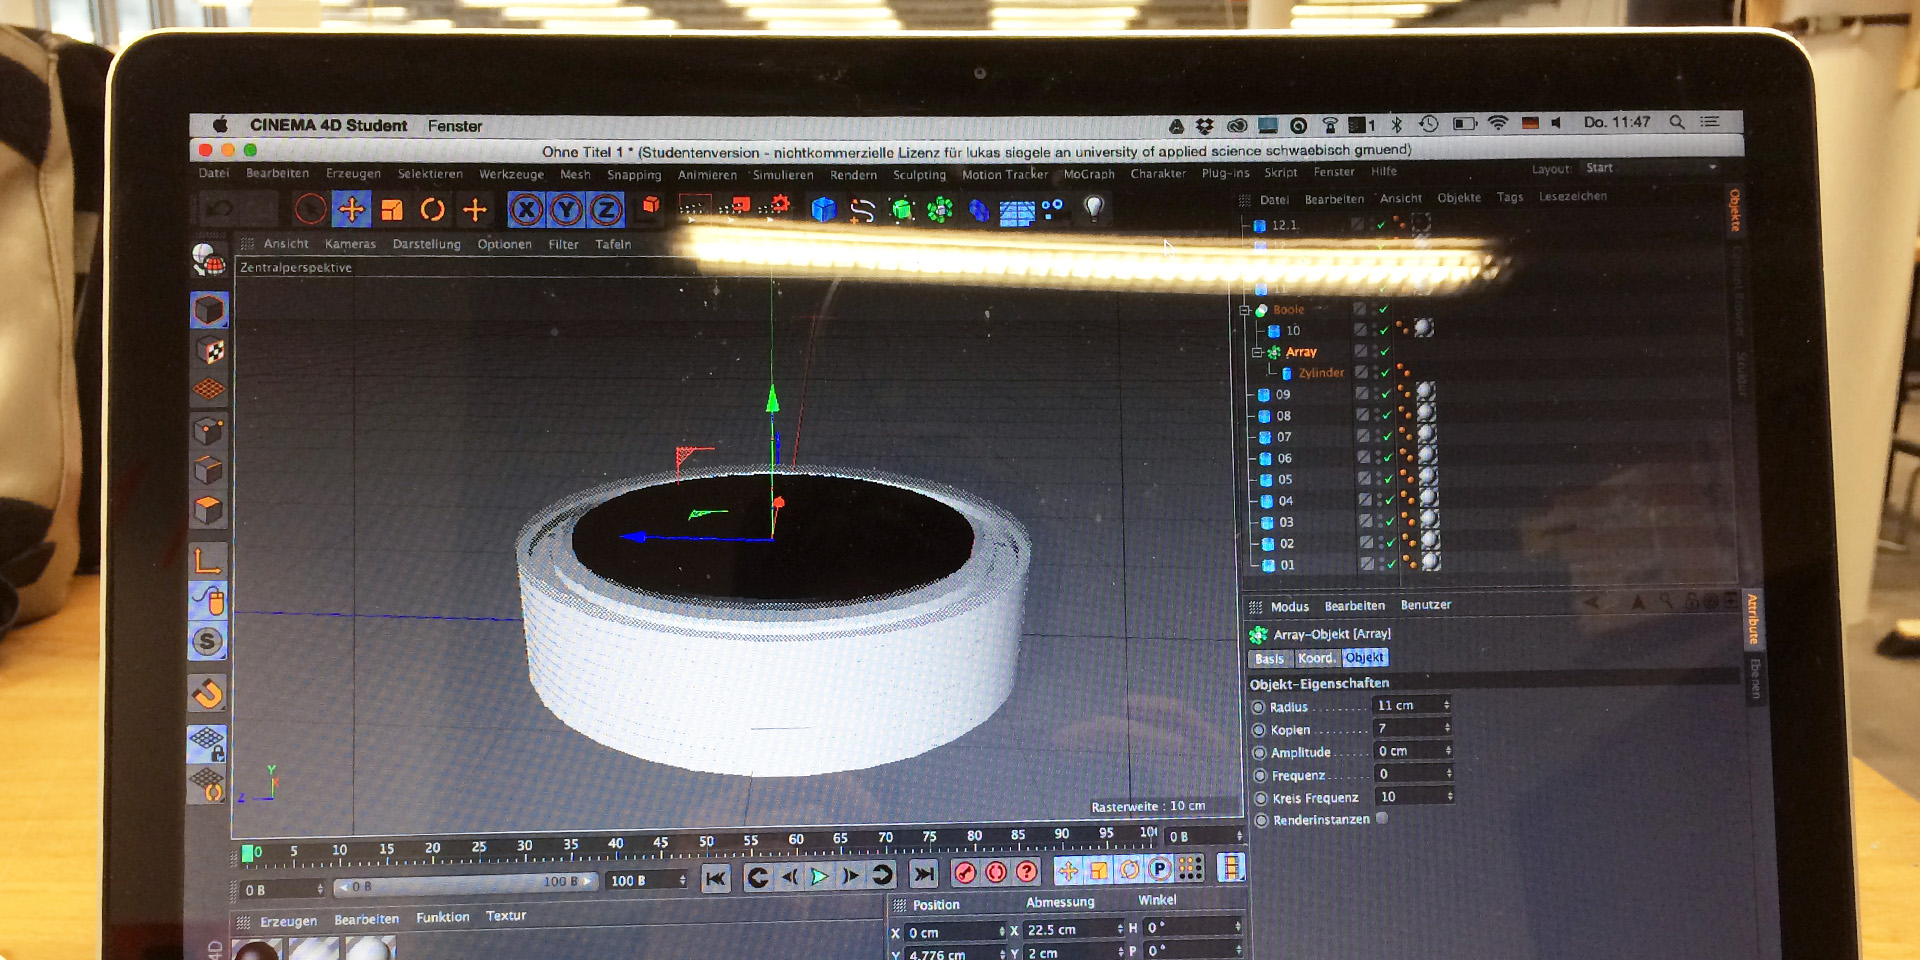The height and width of the screenshot is (960, 1920).
Task: Toggle the Renderinstanzen checkbox
Action: click(x=1384, y=818)
